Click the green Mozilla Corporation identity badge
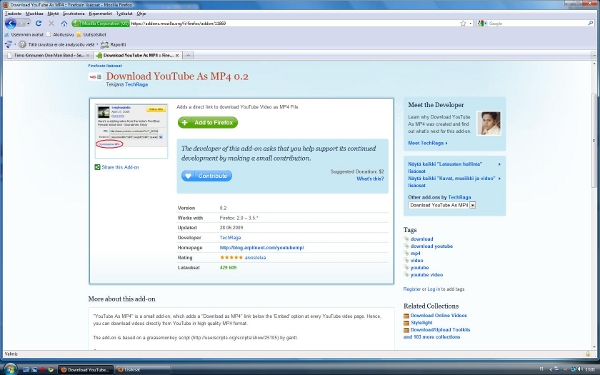The image size is (600, 375). coord(101,23)
